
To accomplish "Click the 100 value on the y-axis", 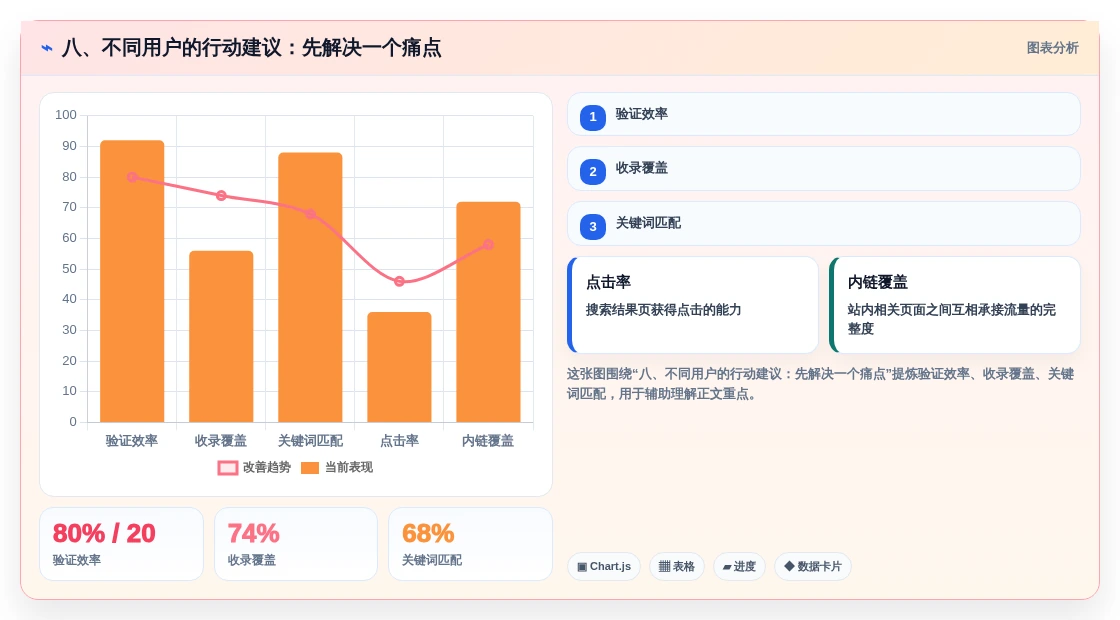I will tap(66, 115).
